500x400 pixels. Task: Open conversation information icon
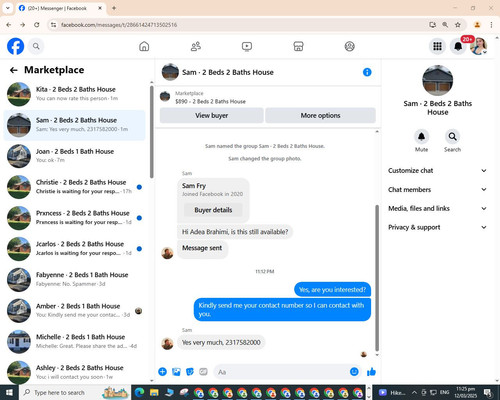[367, 72]
